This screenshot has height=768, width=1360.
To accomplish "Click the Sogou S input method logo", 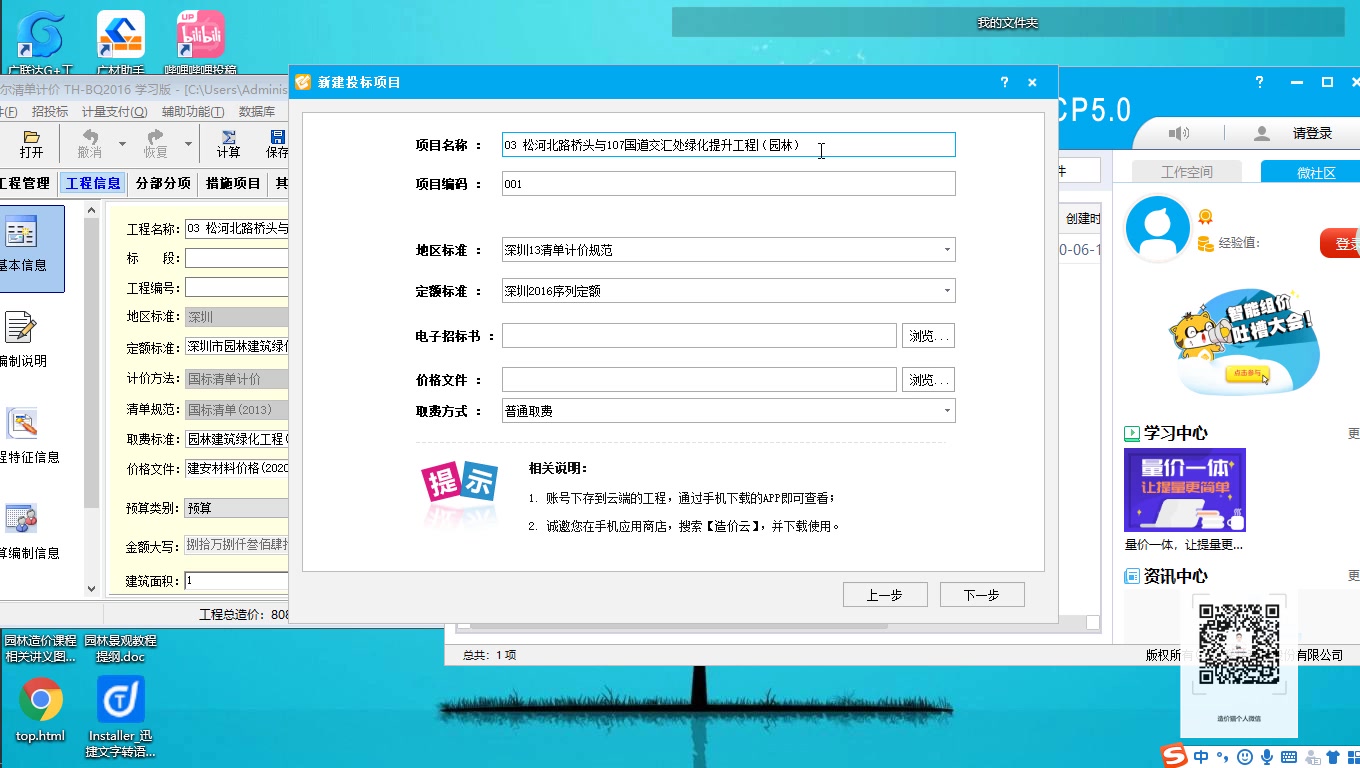I will click(x=1175, y=756).
